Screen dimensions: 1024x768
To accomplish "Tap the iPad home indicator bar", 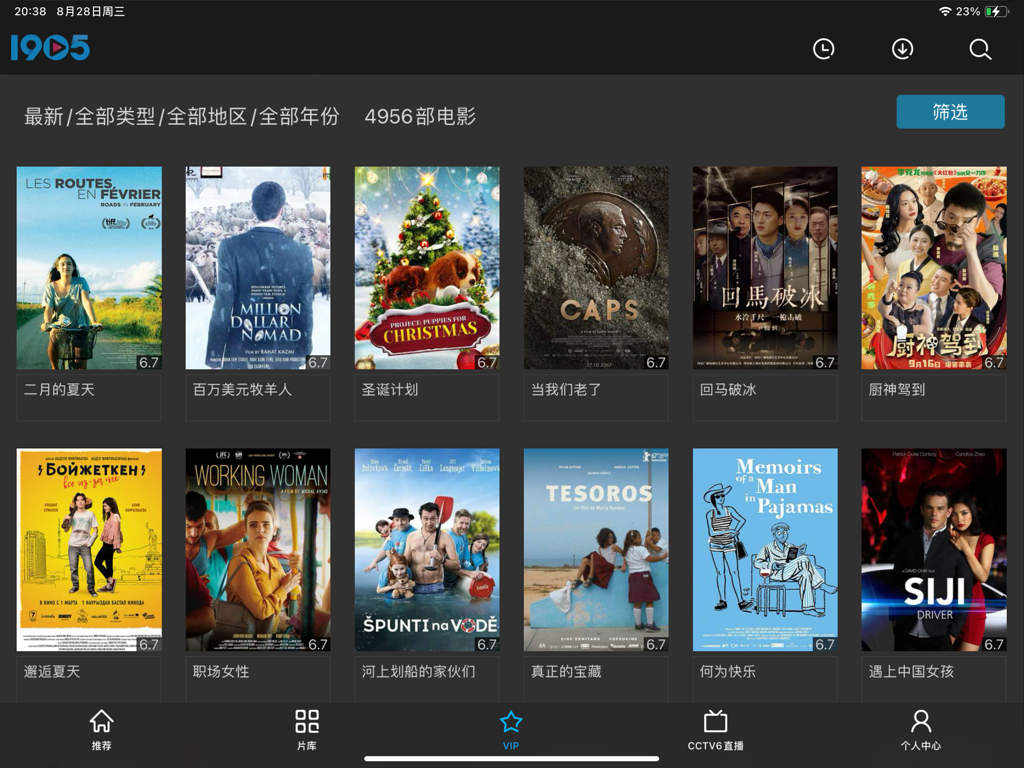I will point(512,757).
